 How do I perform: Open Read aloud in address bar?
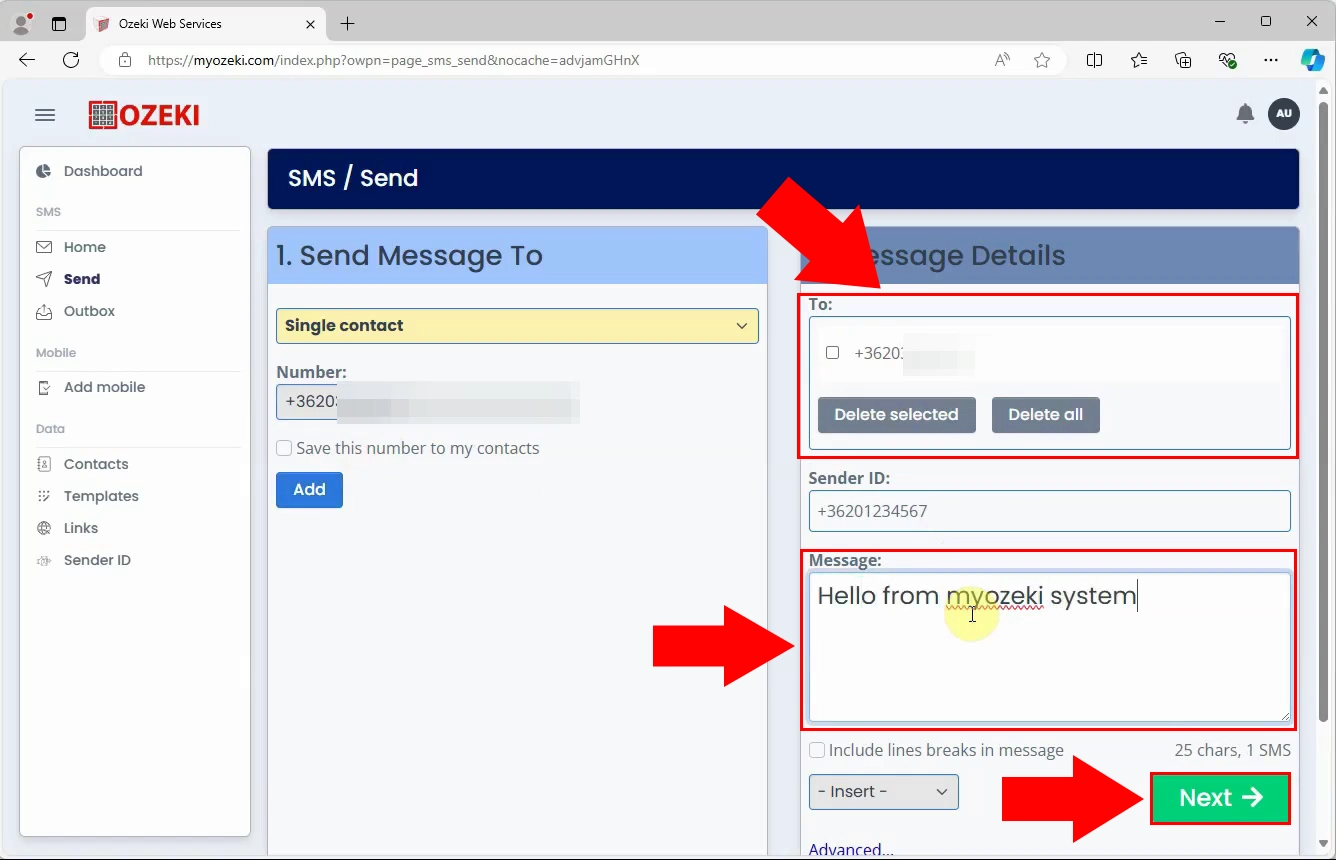tap(1002, 60)
